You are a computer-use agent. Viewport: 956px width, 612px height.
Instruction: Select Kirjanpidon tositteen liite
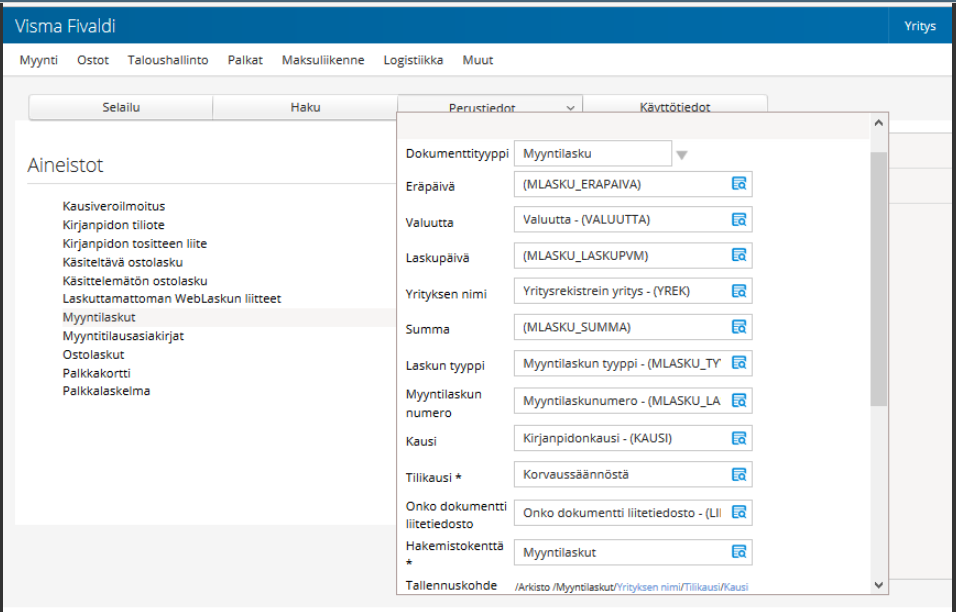click(x=135, y=243)
